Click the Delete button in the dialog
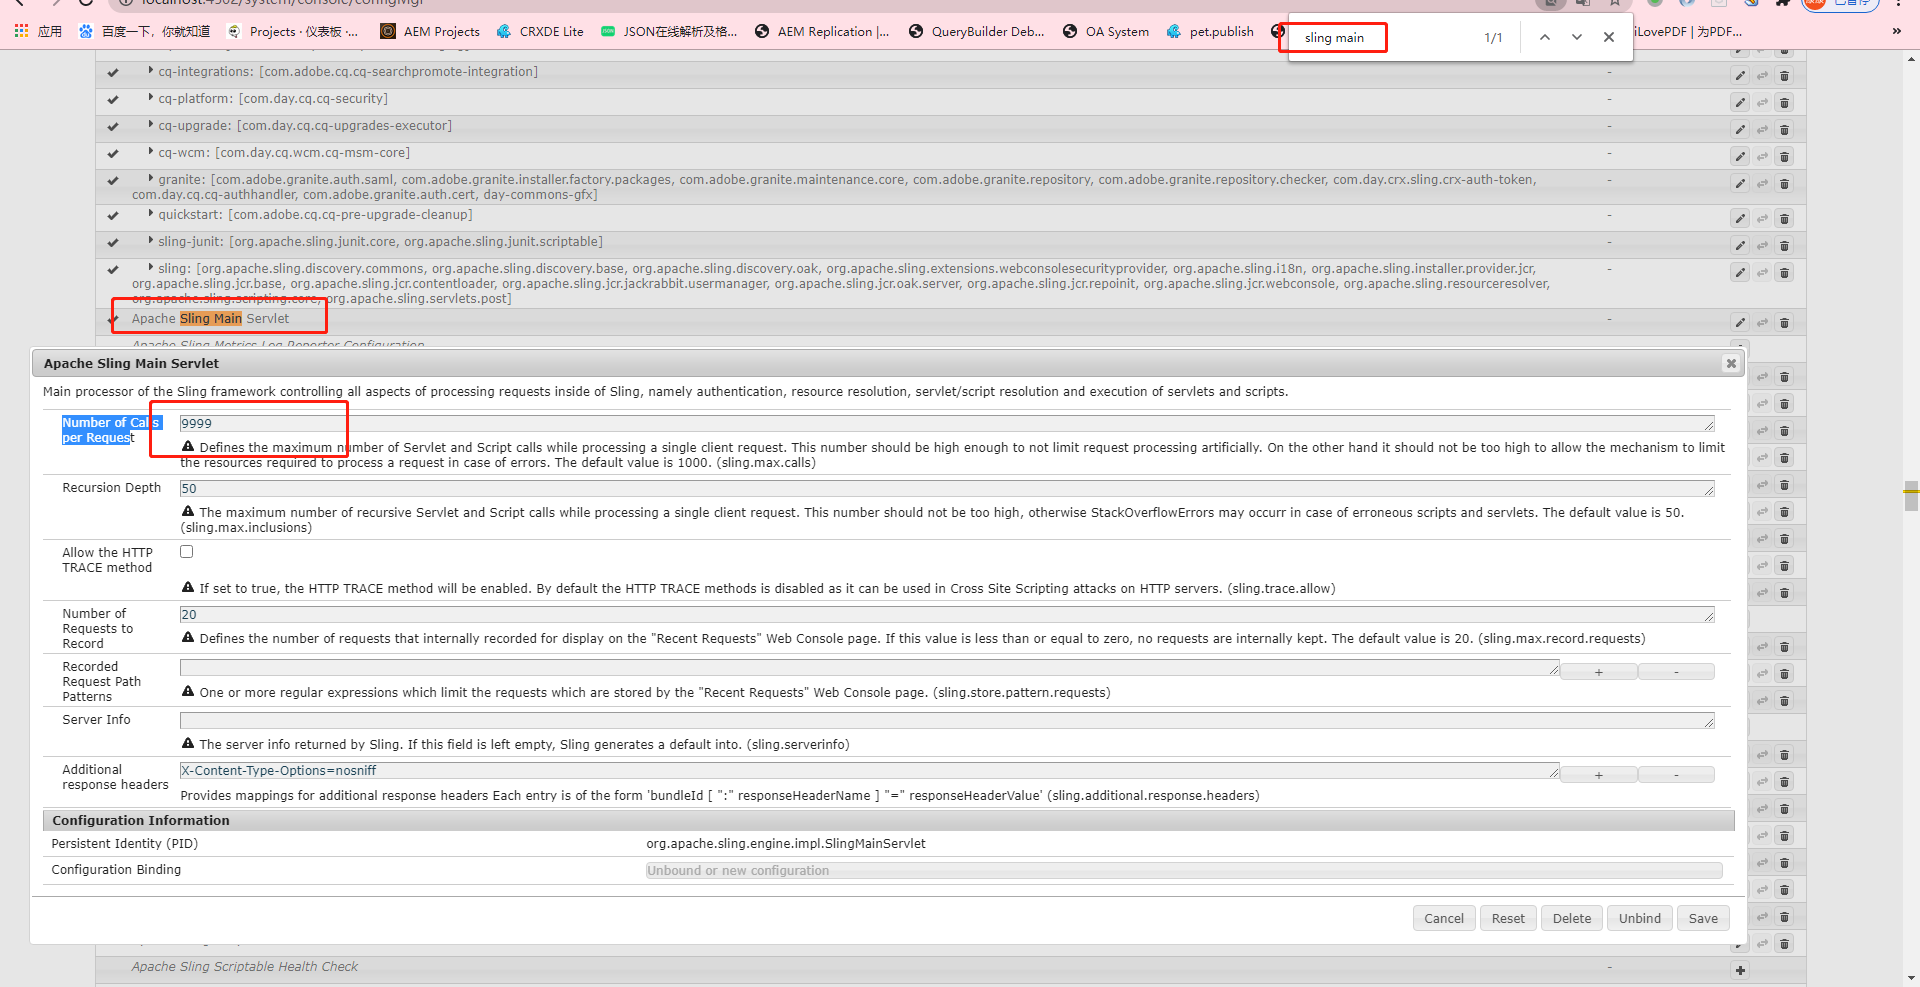The height and width of the screenshot is (987, 1920). pyautogui.click(x=1572, y=918)
